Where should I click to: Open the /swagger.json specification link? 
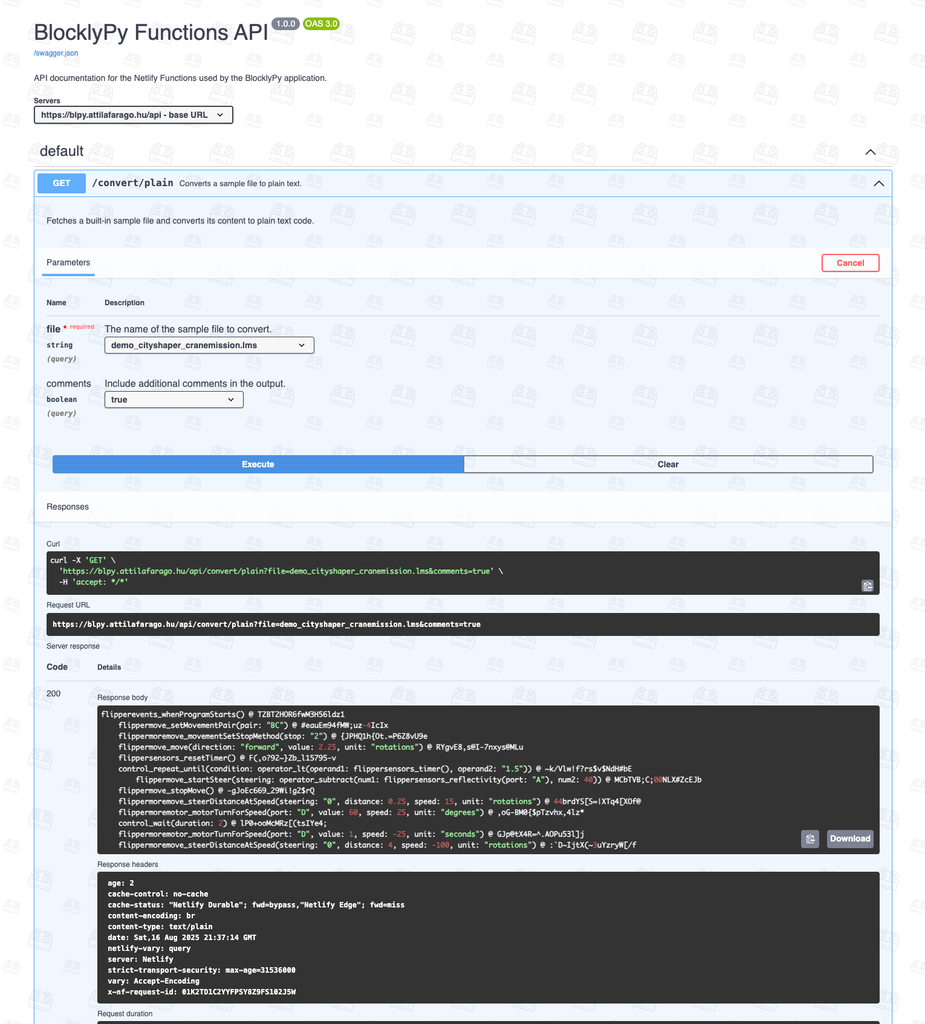pyautogui.click(x=55, y=52)
